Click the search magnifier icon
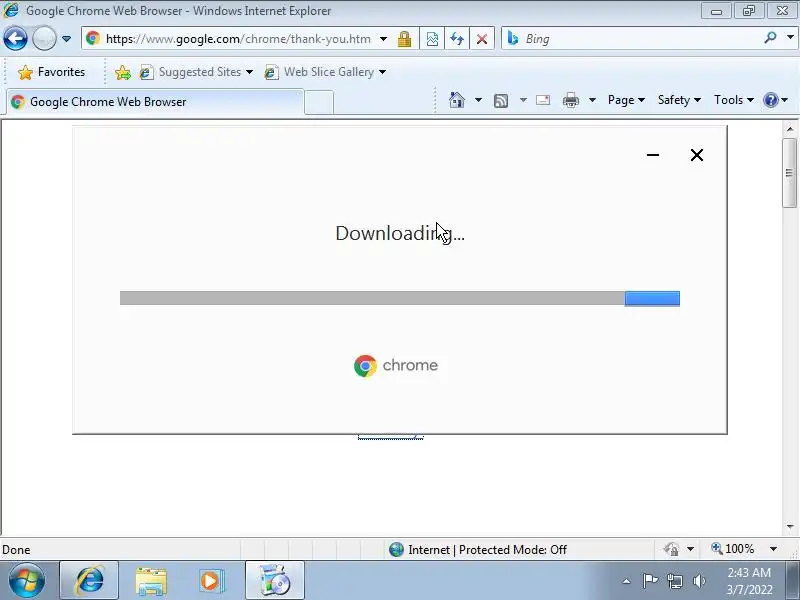Viewport: 800px width, 600px height. (770, 38)
